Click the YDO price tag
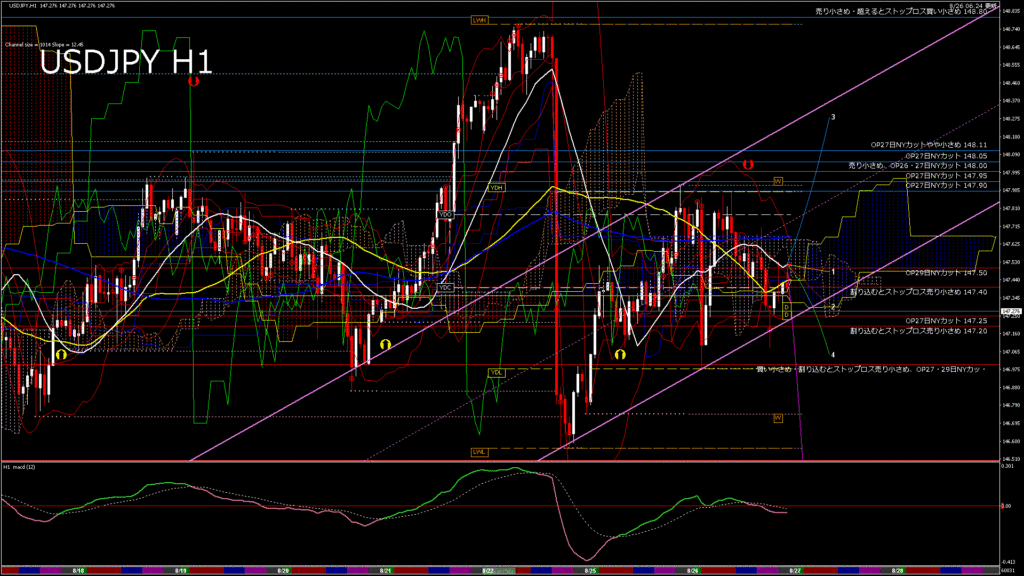Viewport: 1024px width, 576px height. point(446,214)
